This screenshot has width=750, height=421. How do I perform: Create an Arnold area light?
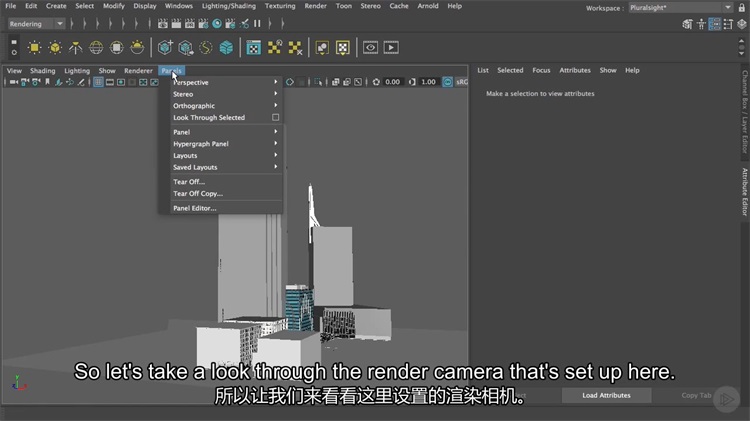pyautogui.click(x=117, y=47)
